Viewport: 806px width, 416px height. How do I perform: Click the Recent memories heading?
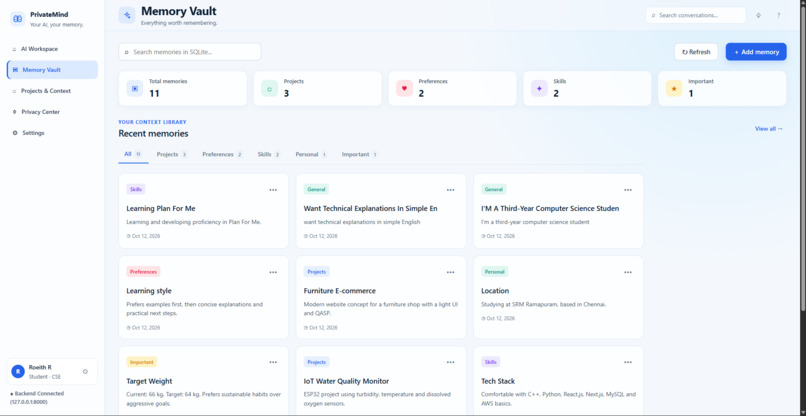pyautogui.click(x=153, y=134)
